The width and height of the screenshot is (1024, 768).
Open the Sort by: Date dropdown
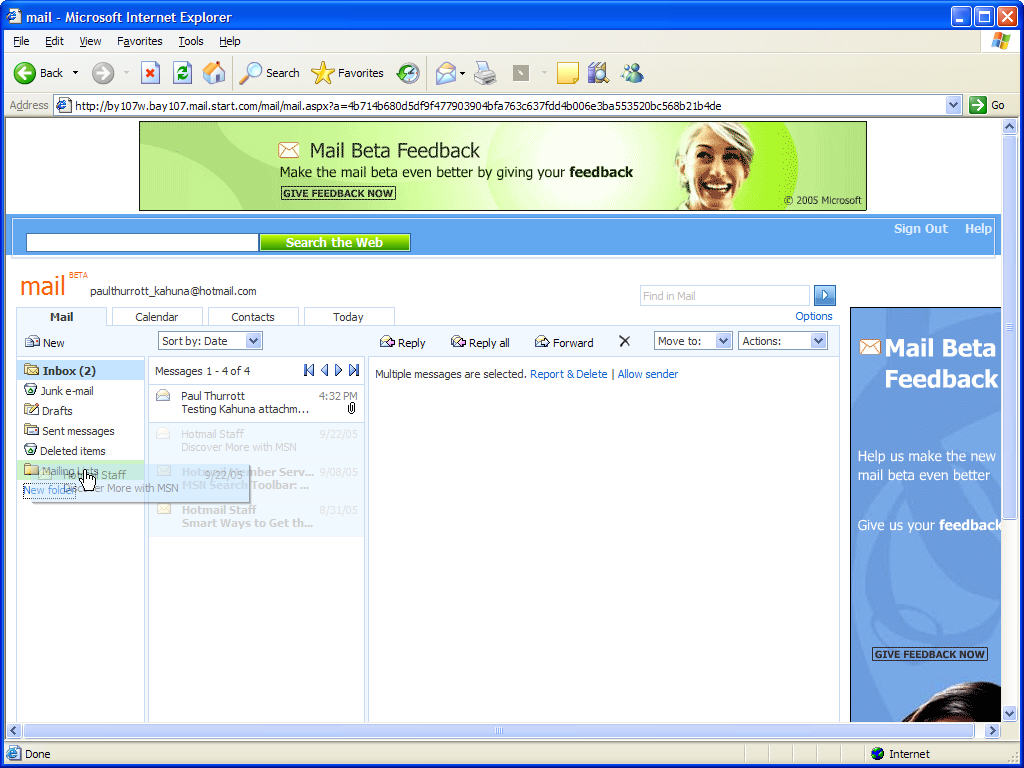tap(210, 341)
